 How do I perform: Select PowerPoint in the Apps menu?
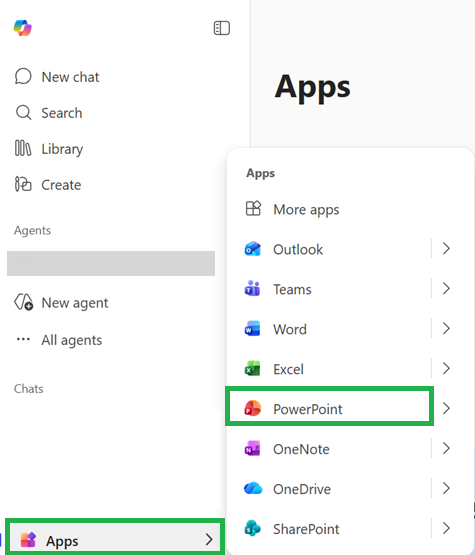(x=330, y=406)
